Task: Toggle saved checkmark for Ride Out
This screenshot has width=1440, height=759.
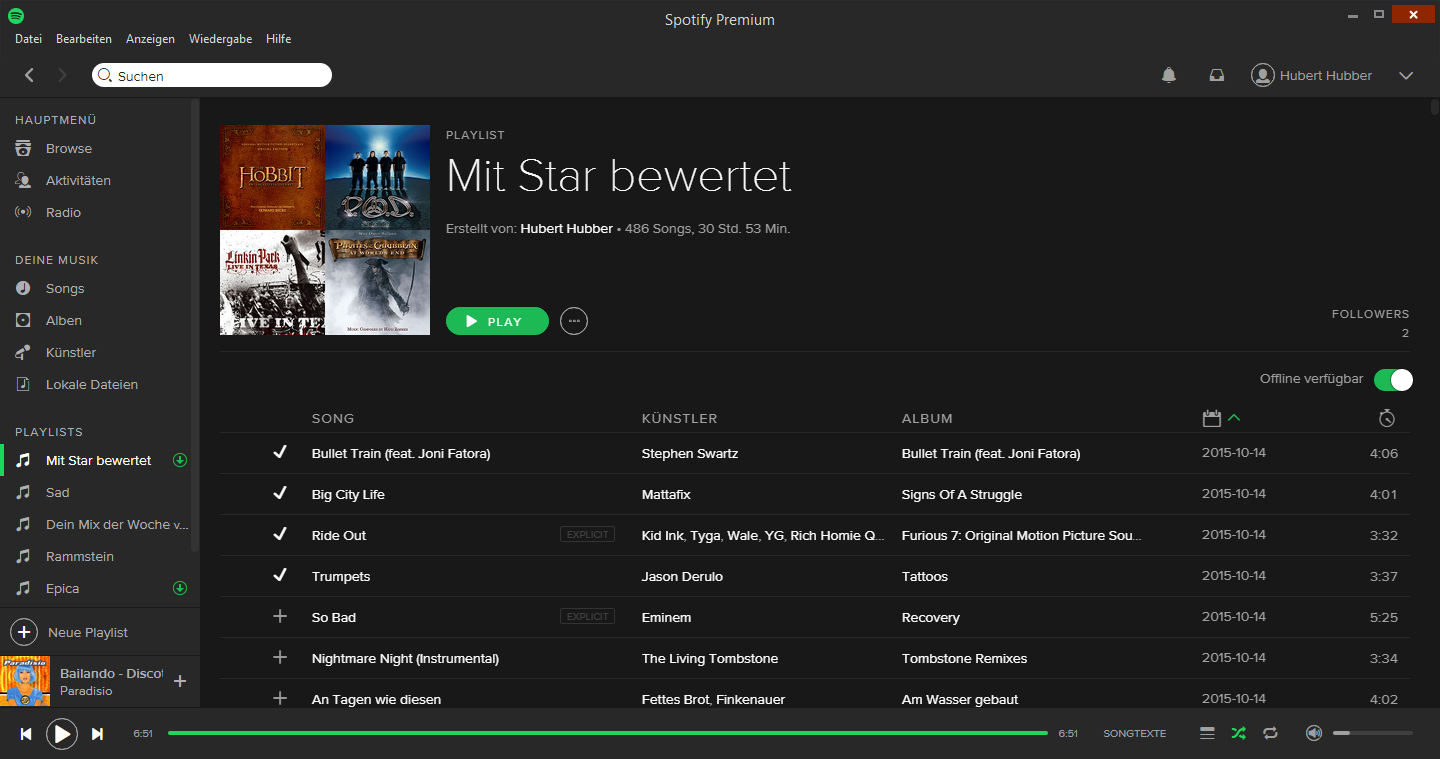Action: (x=280, y=535)
